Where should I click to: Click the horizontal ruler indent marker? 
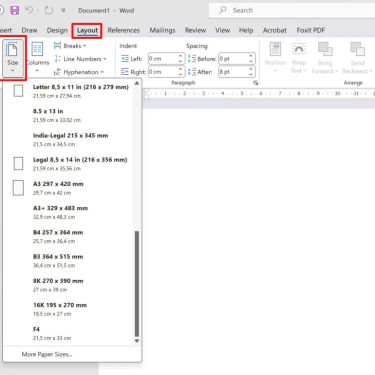pos(146,94)
